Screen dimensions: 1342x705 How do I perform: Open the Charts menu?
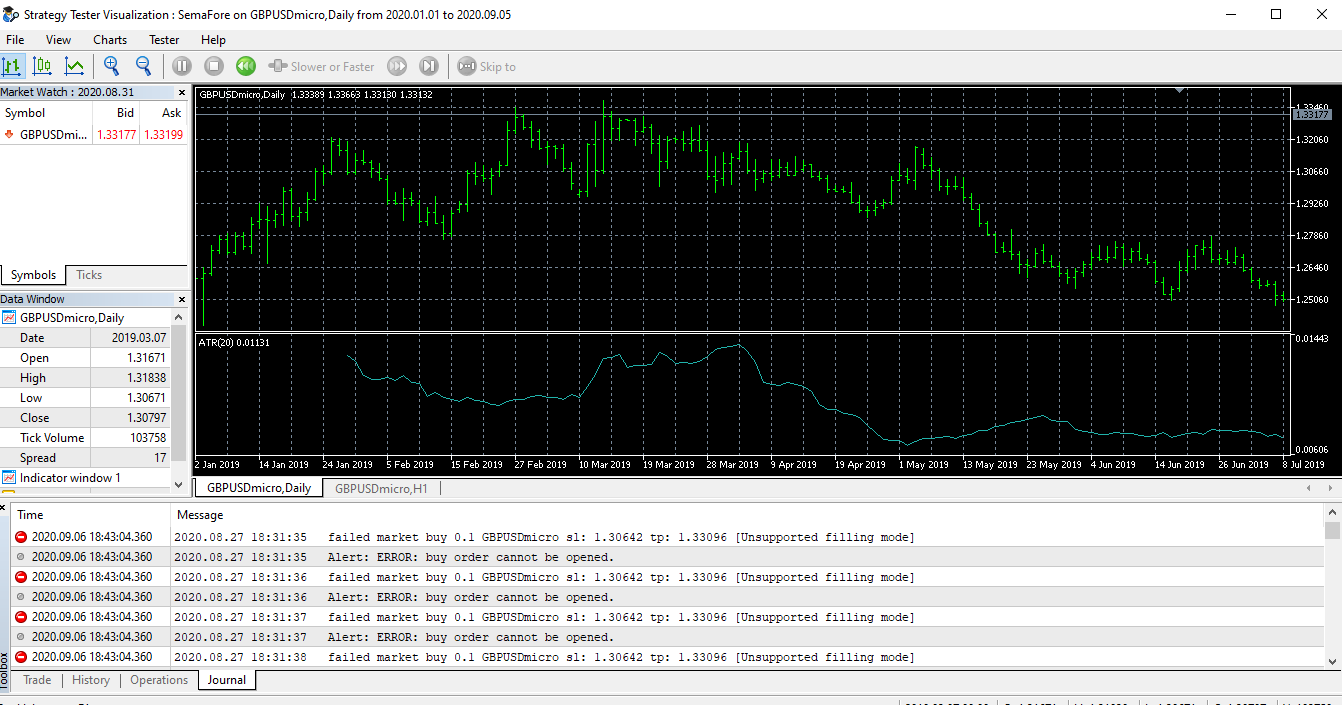(109, 40)
